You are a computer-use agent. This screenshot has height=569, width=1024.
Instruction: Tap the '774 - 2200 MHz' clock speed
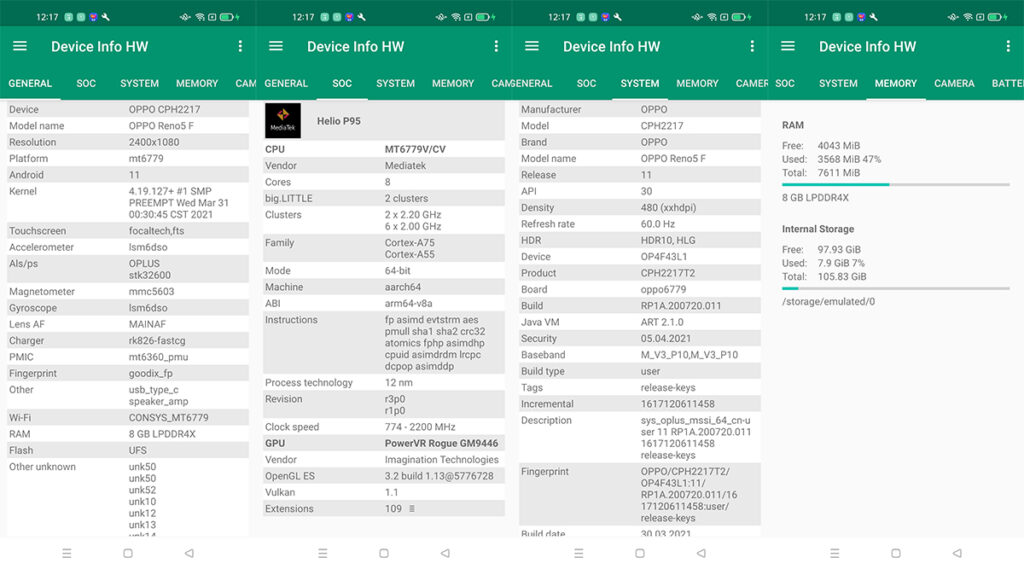(420, 427)
